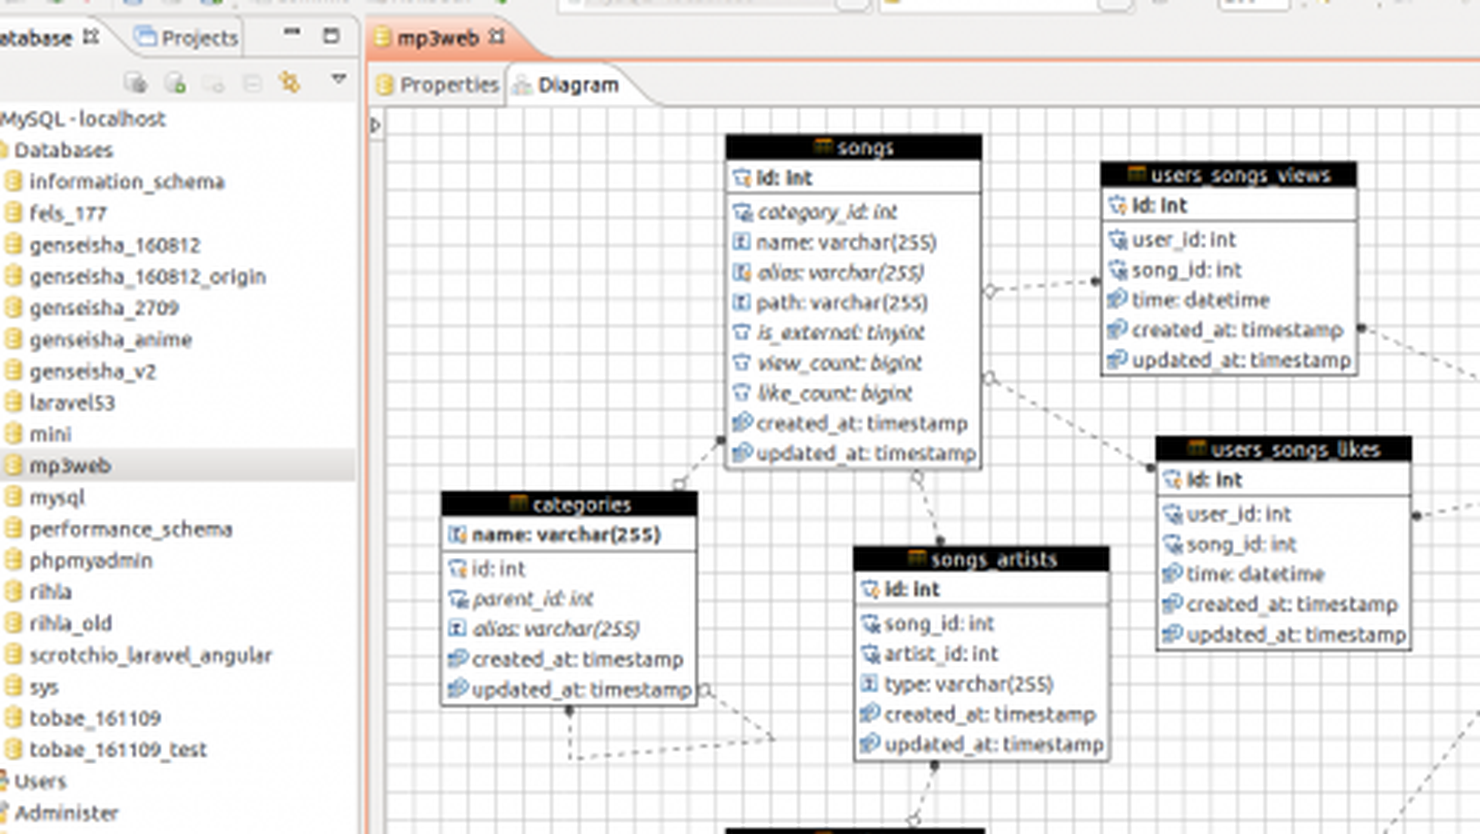1480x834 pixels.
Task: Select path: varchar(255) in songs table
Action: pos(842,302)
